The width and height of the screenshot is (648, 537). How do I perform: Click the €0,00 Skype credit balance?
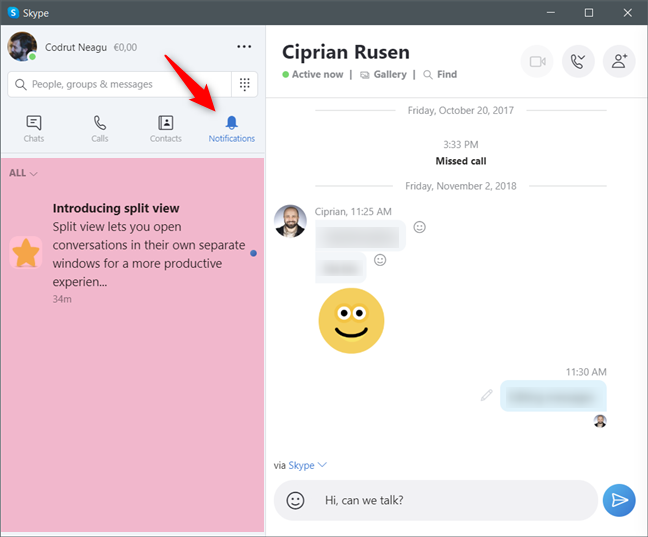[x=125, y=48]
